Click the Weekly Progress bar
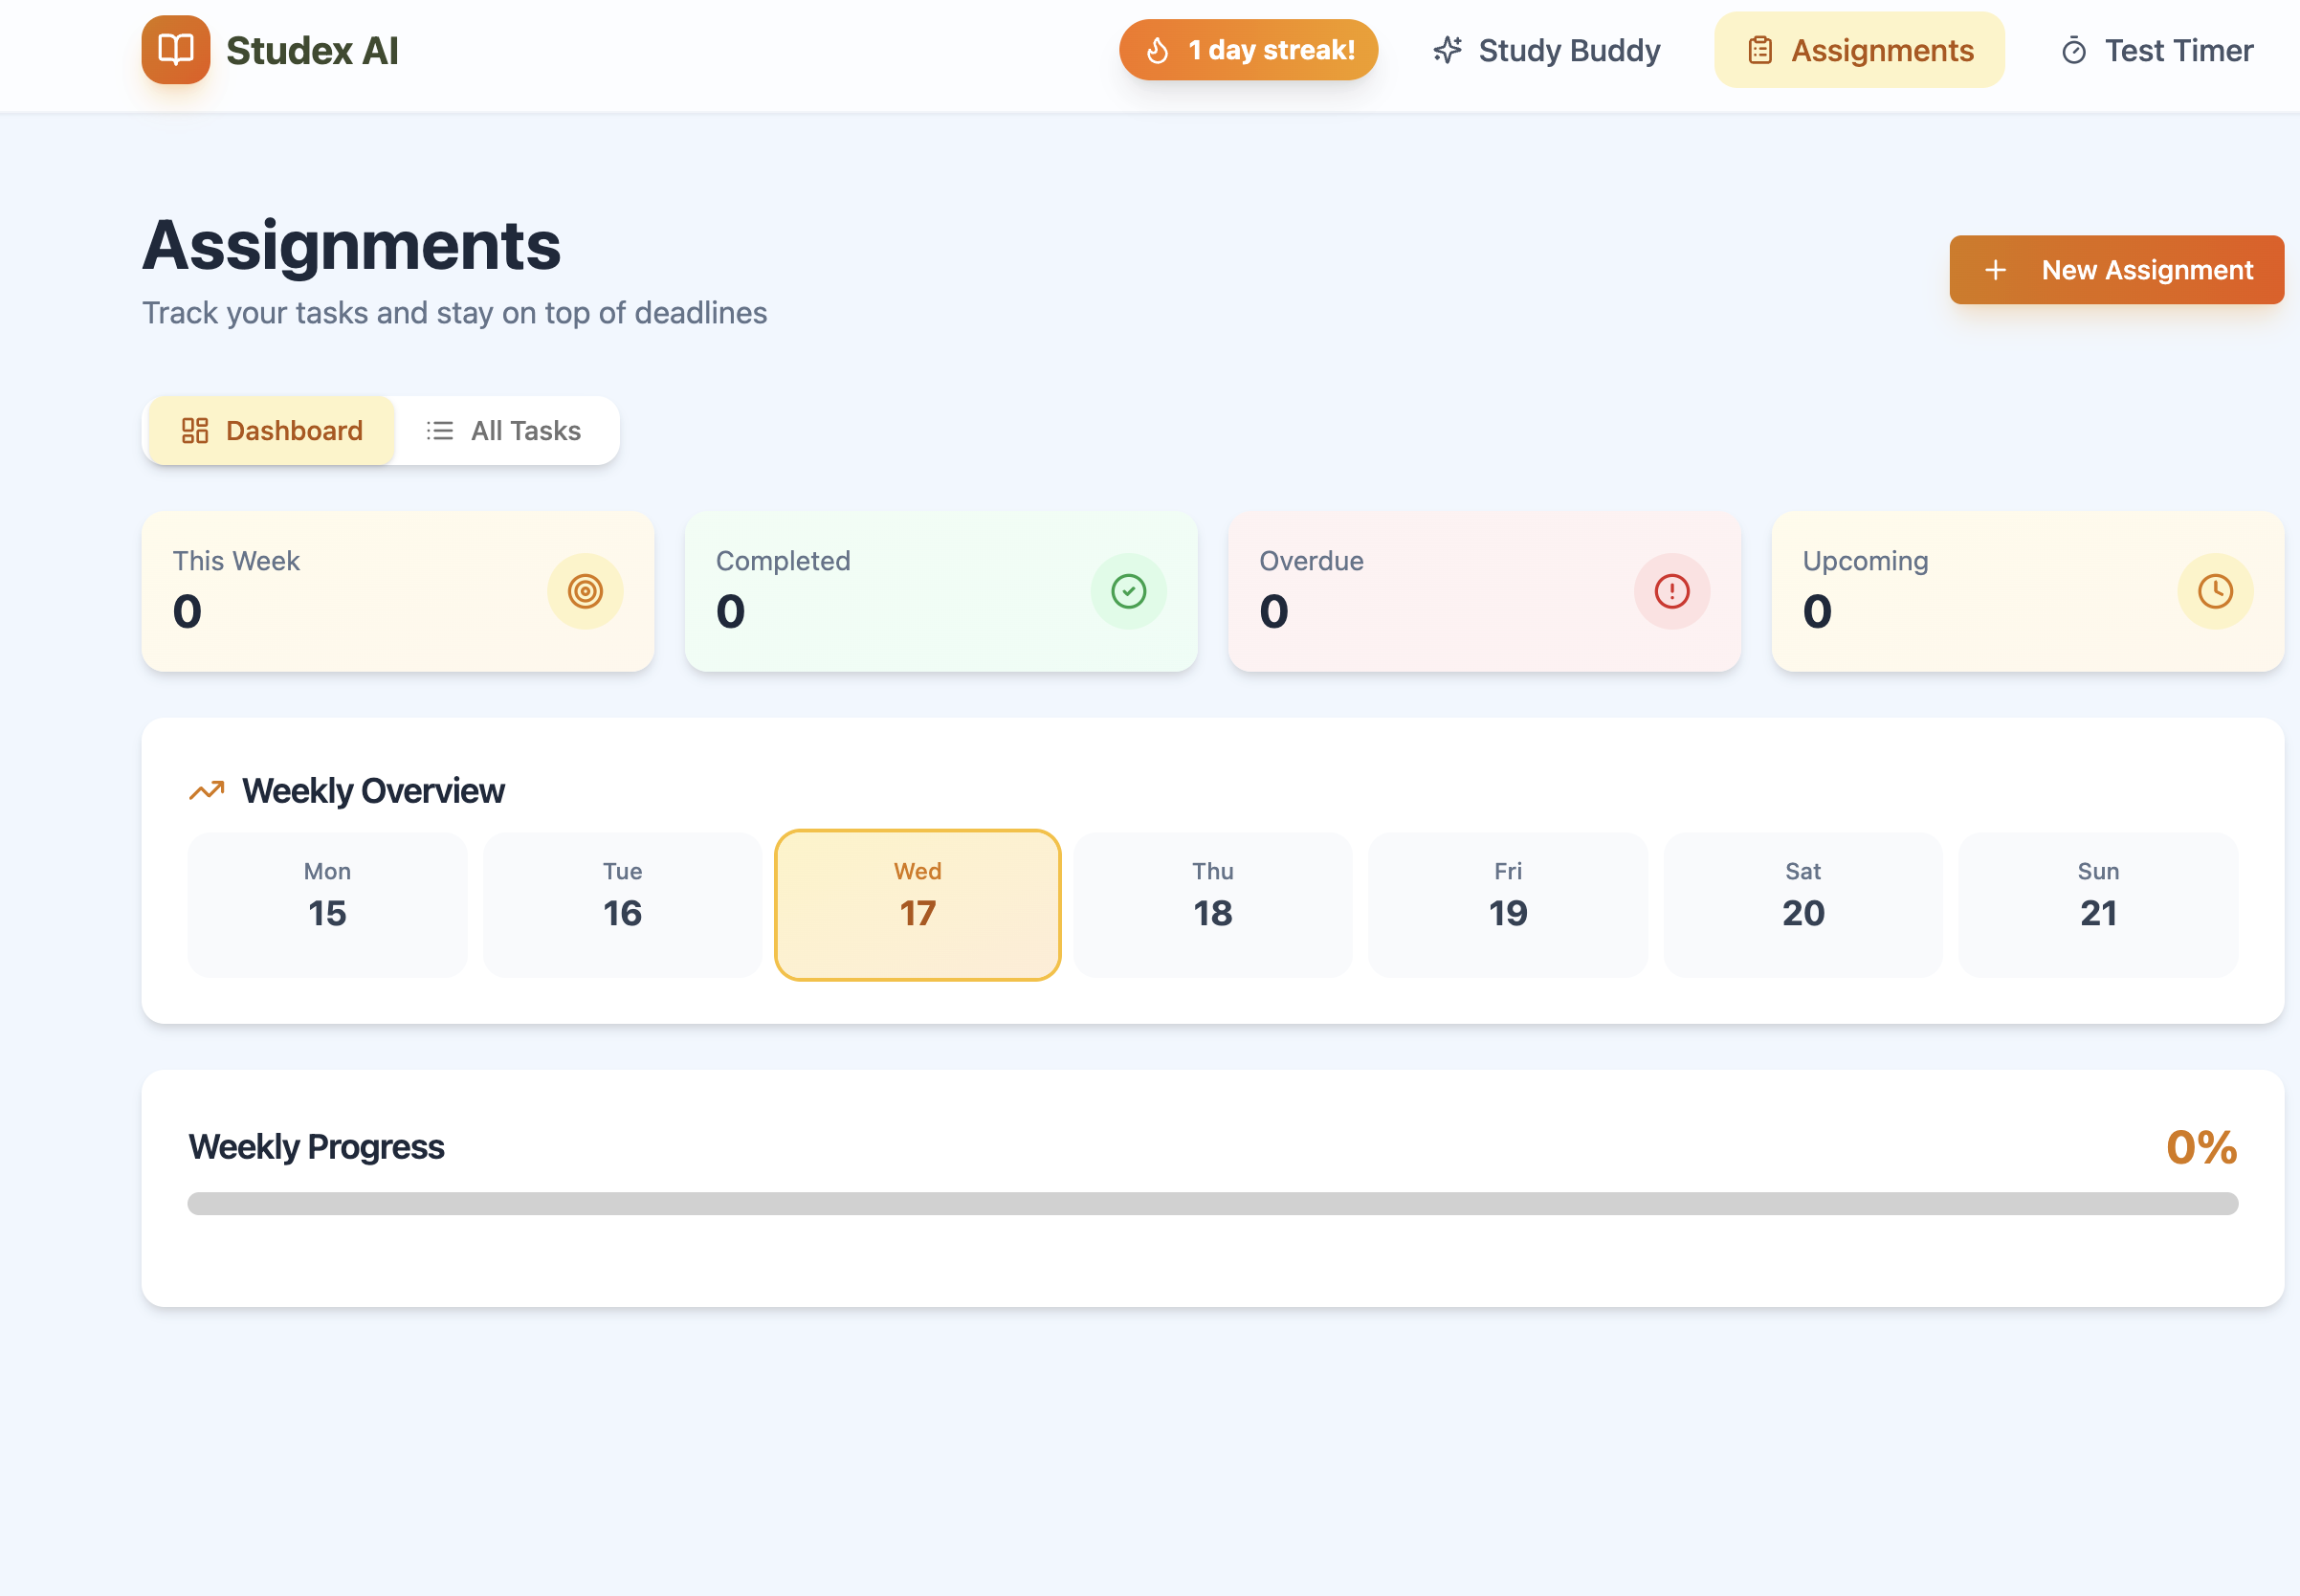 click(1212, 1203)
